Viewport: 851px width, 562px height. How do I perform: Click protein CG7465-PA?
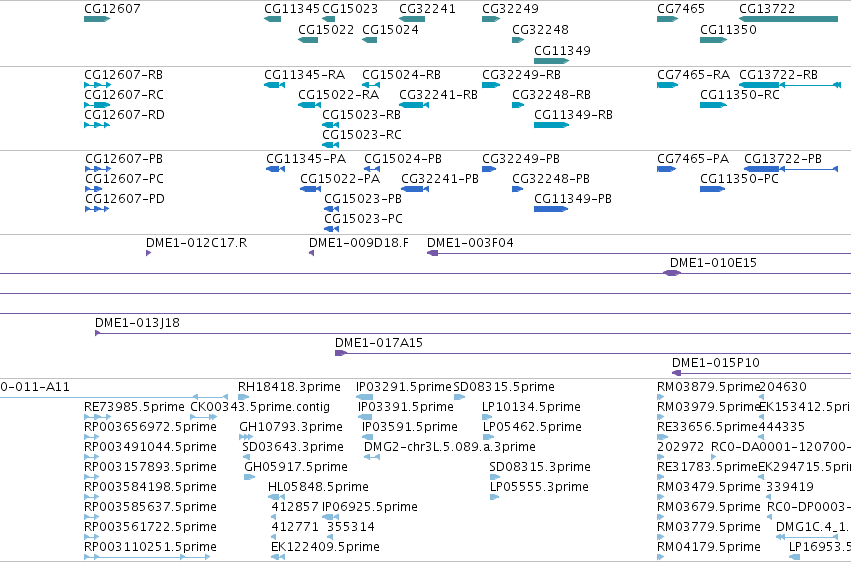[x=693, y=158]
